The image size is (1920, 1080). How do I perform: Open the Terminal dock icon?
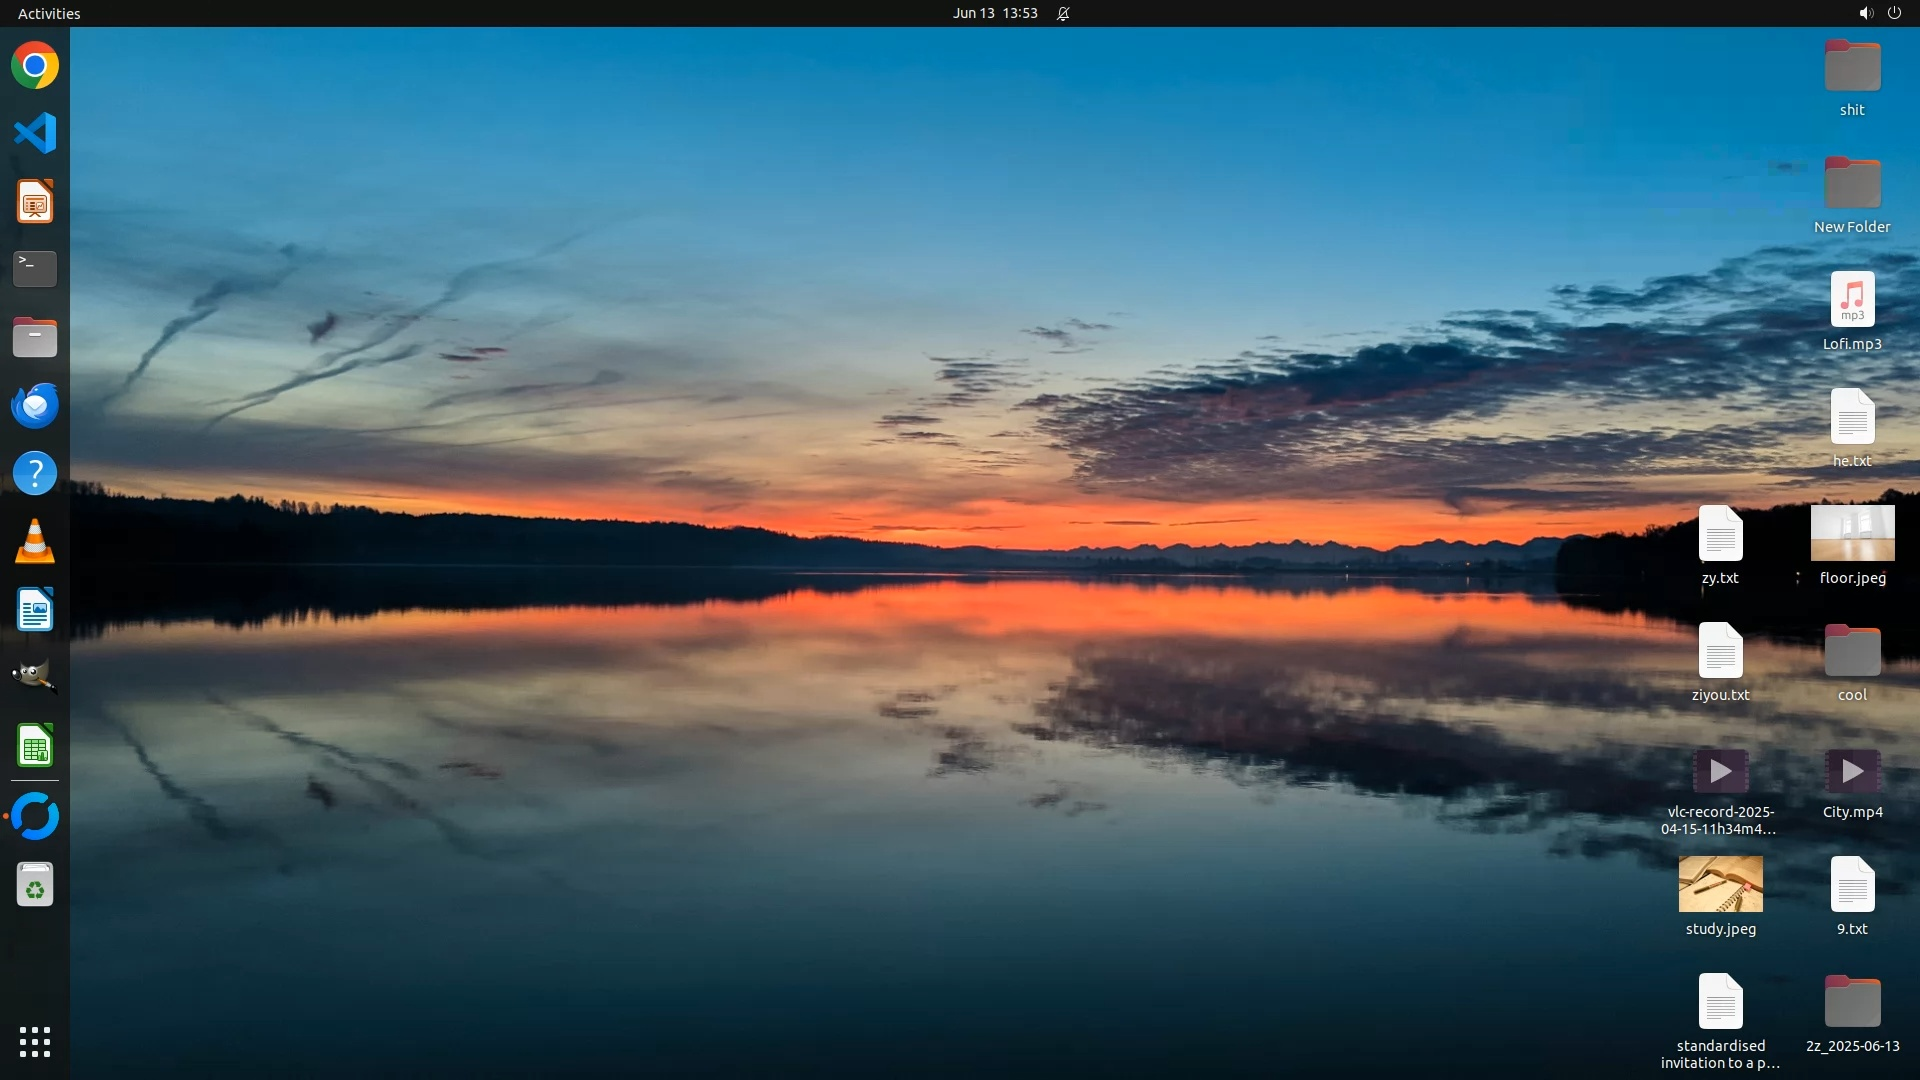pyautogui.click(x=35, y=269)
